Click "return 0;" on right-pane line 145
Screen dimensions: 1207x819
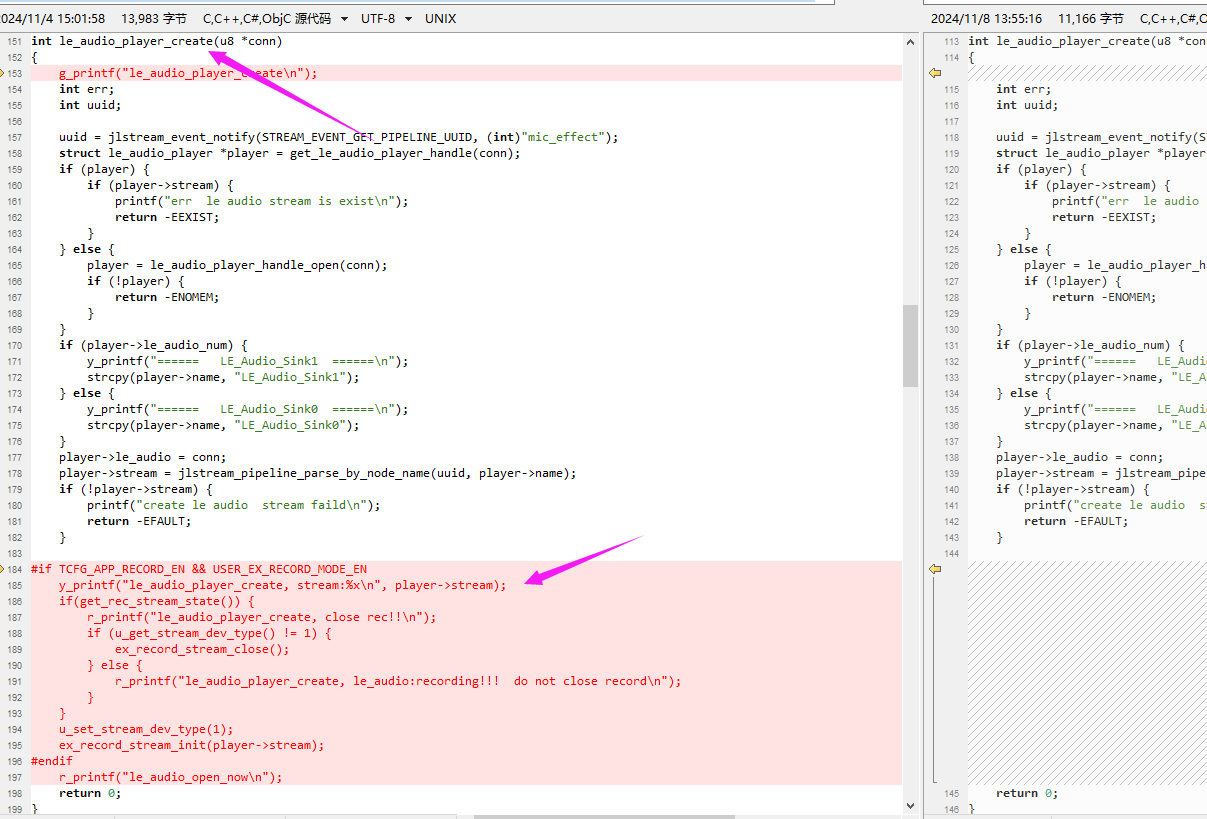[1027, 793]
